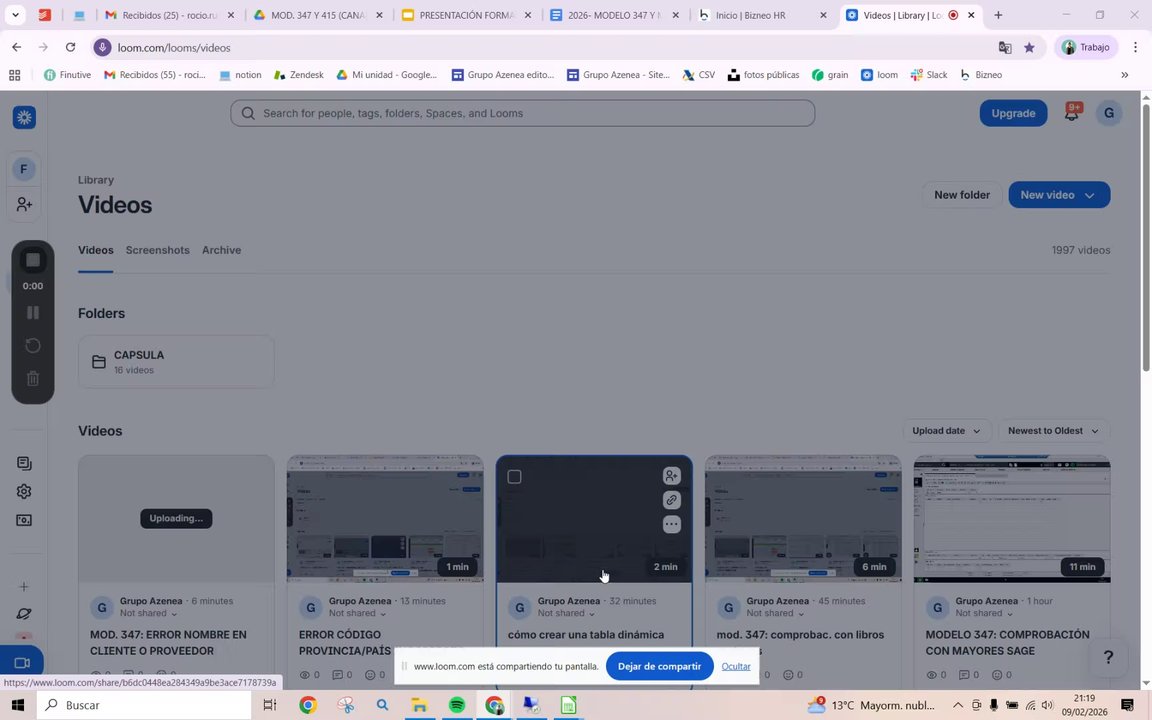
Task: Open the library notes icon in sidebar
Action: coord(24,463)
